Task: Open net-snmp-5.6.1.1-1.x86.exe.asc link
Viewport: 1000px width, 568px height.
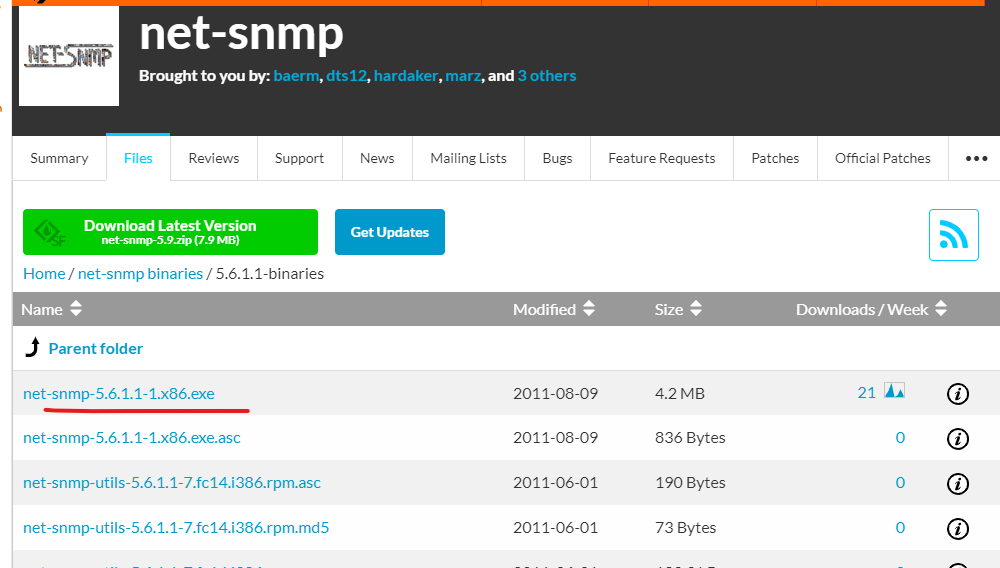Action: [x=132, y=437]
